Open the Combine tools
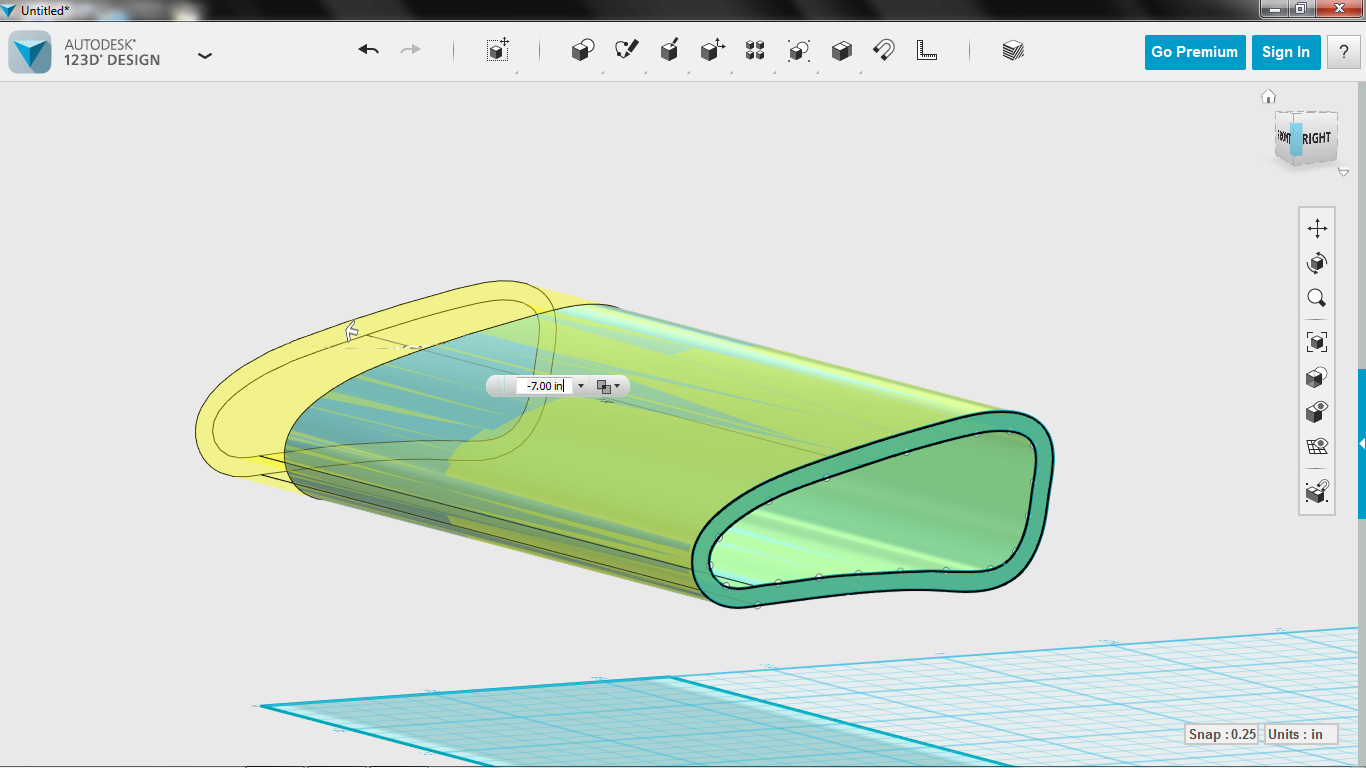Screen dimensions: 1366x768 842,50
